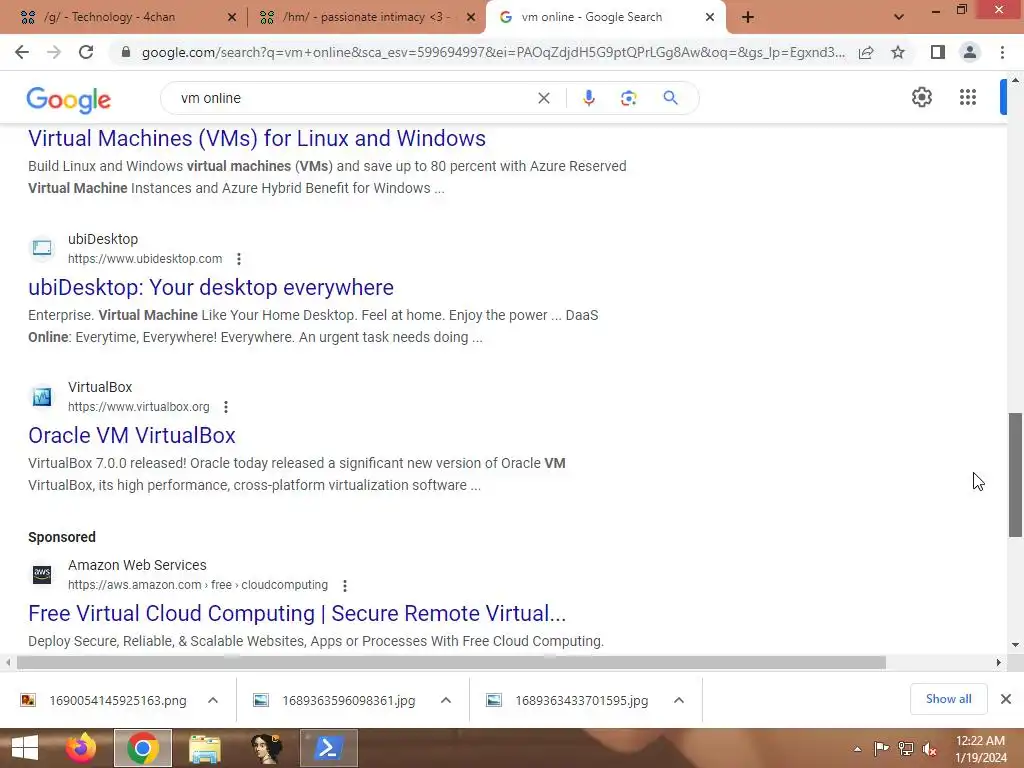Click the forward navigation arrow

pos(54,52)
